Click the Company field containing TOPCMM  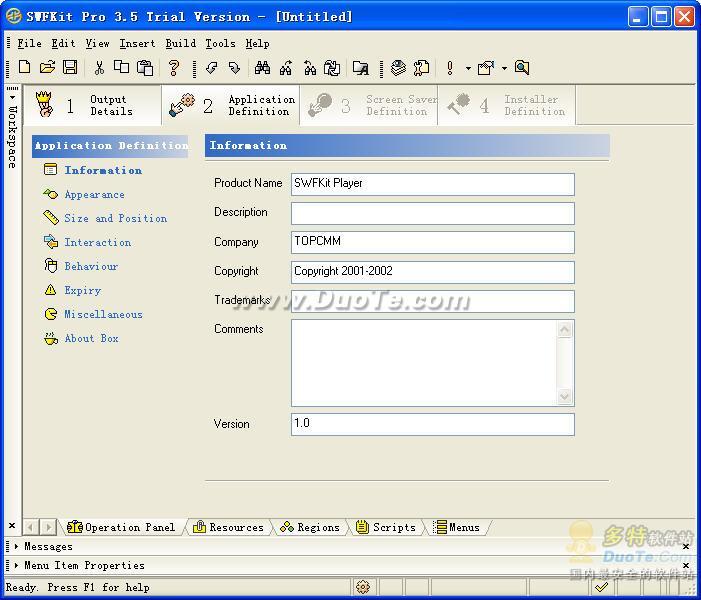pyautogui.click(x=433, y=242)
